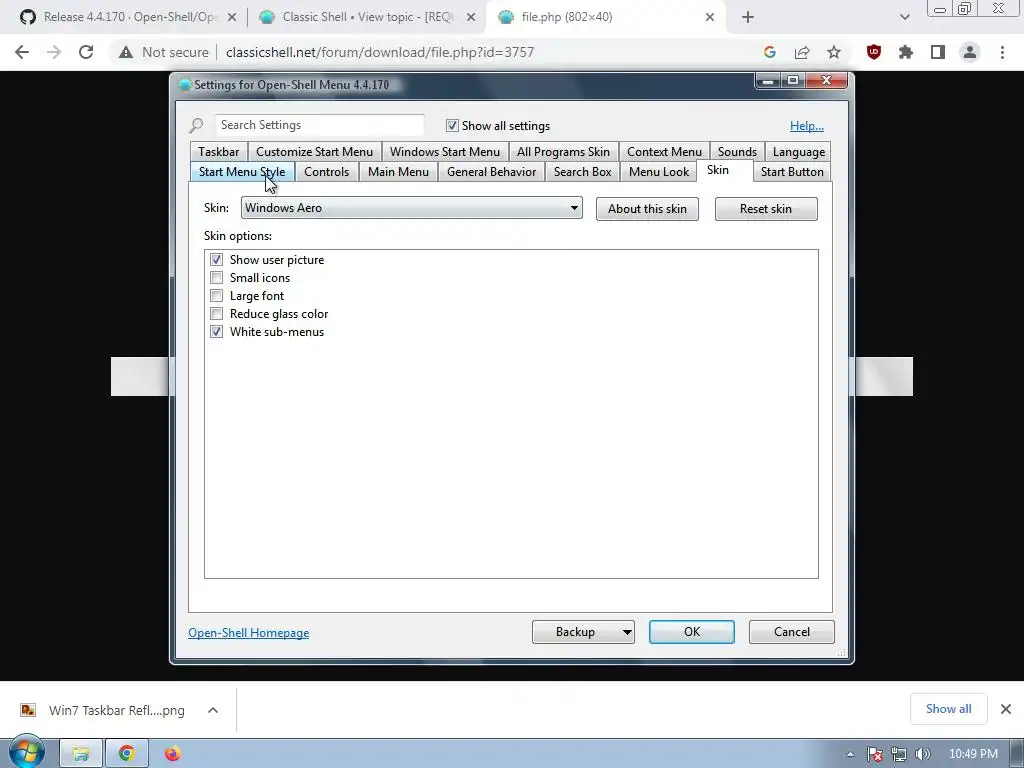Open the Menu Look tab
Screen dimensions: 1024x768
[659, 172]
